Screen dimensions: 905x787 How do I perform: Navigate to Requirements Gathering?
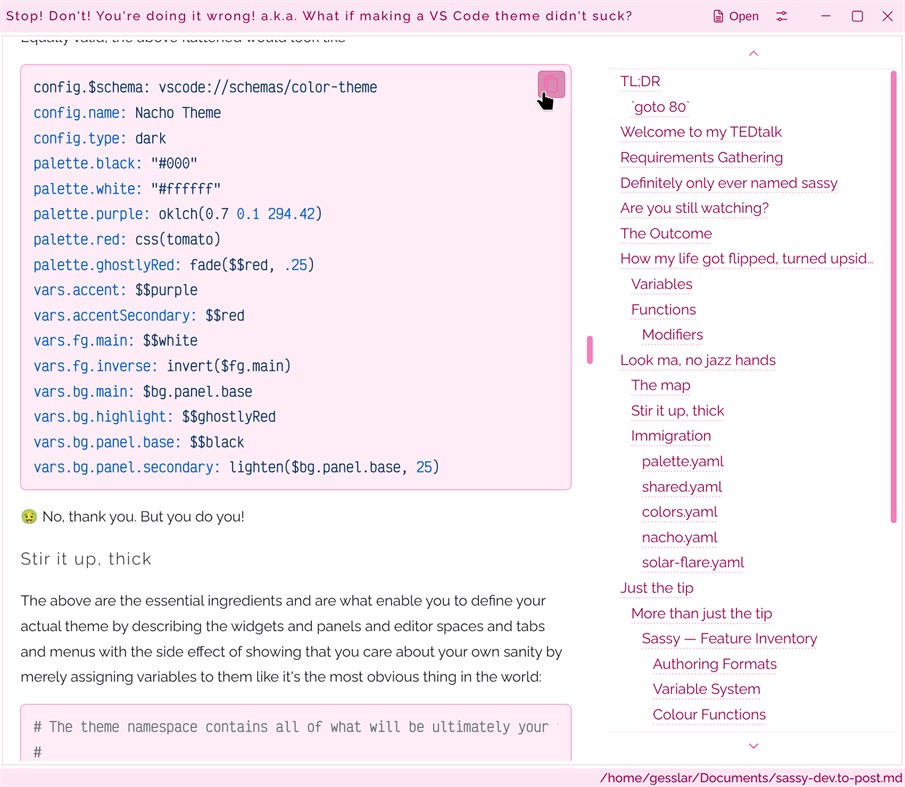(701, 158)
